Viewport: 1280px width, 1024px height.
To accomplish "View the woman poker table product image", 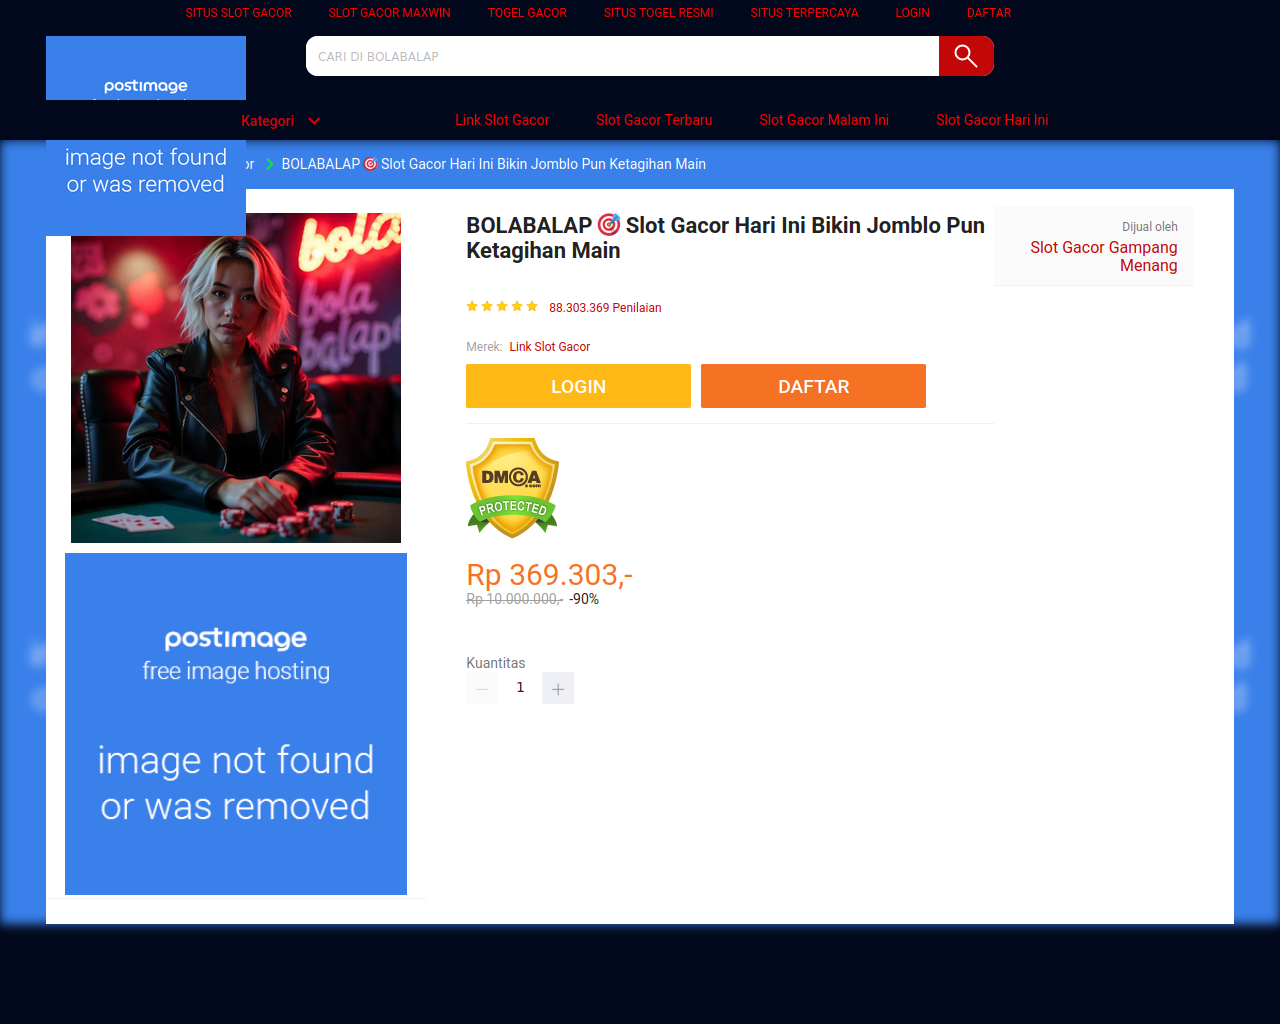I will [x=236, y=378].
